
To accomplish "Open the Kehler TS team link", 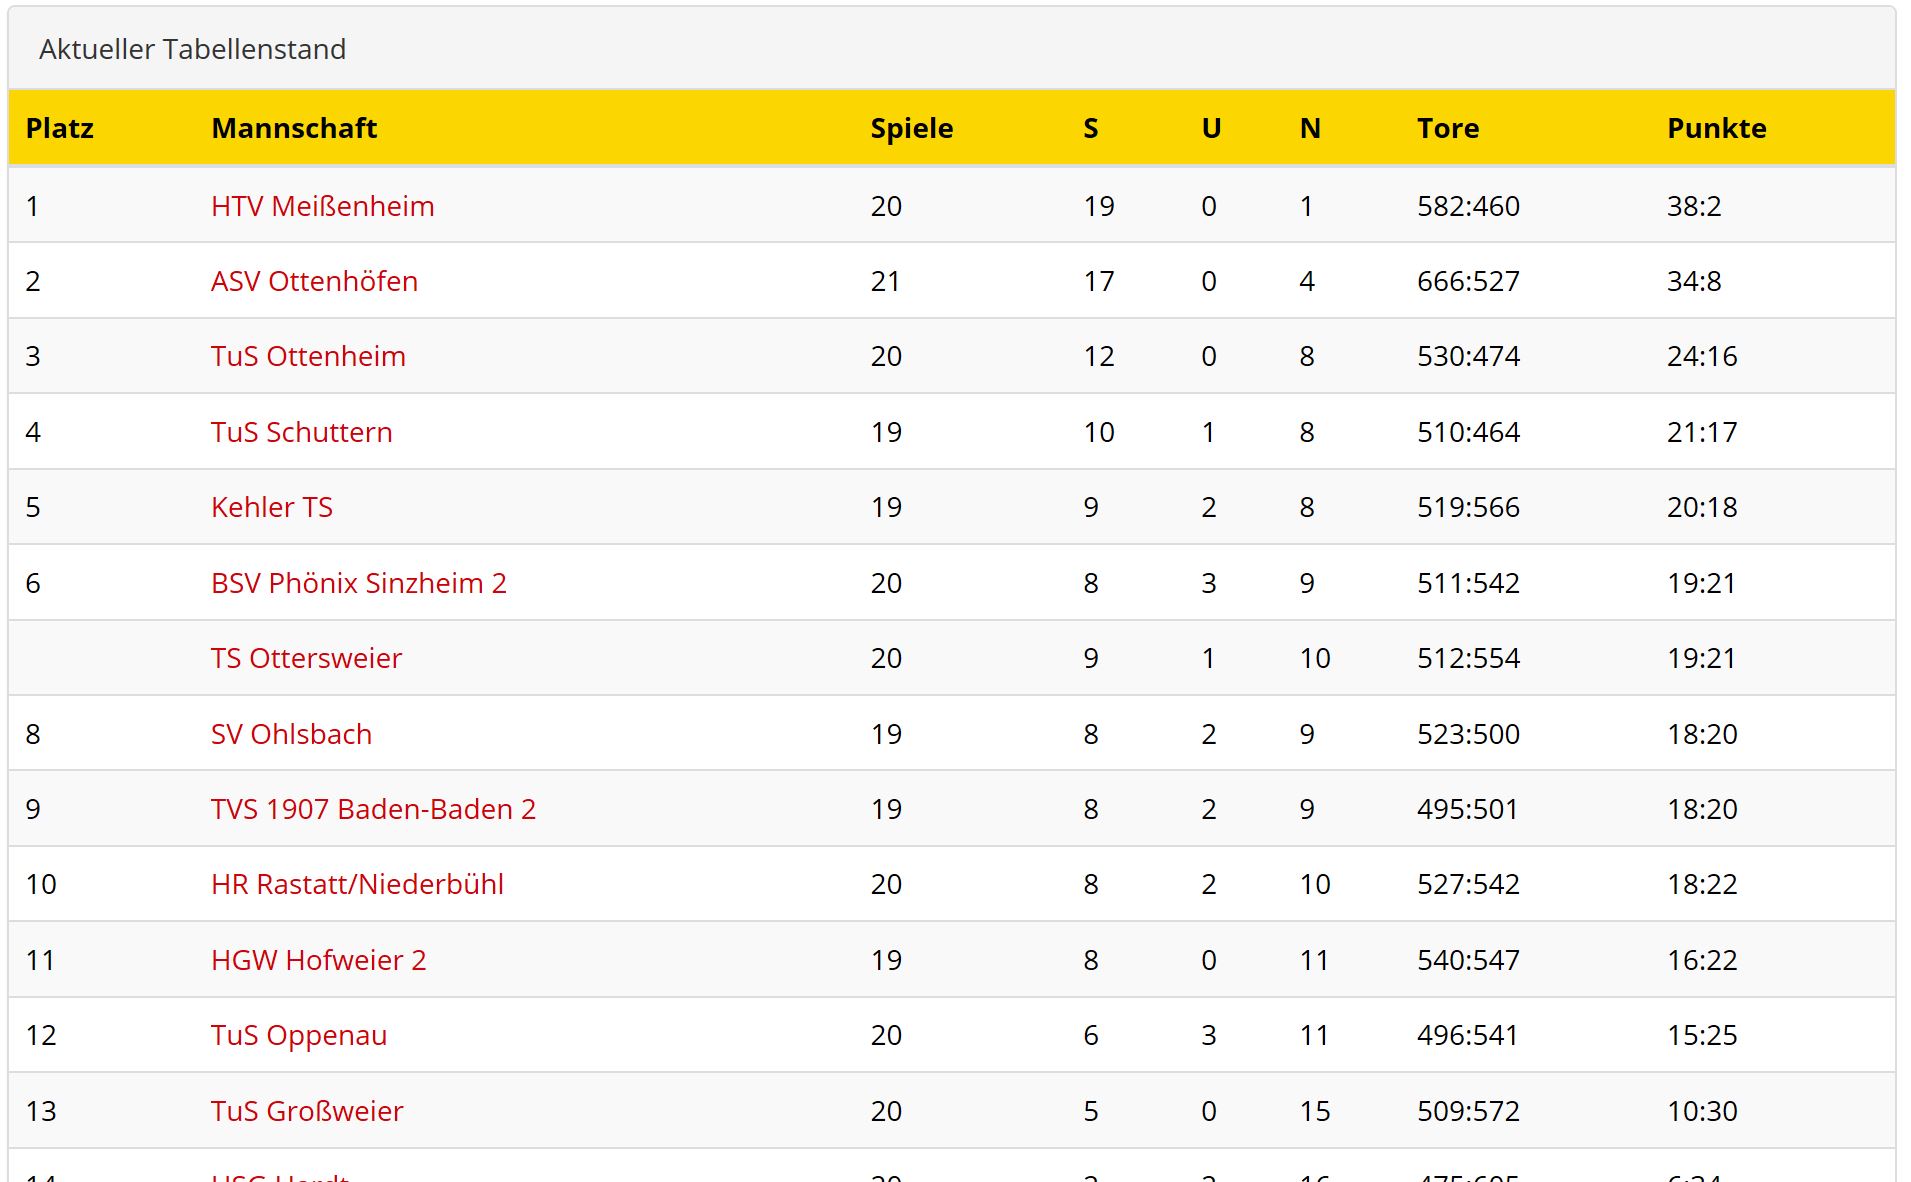I will click(x=271, y=507).
